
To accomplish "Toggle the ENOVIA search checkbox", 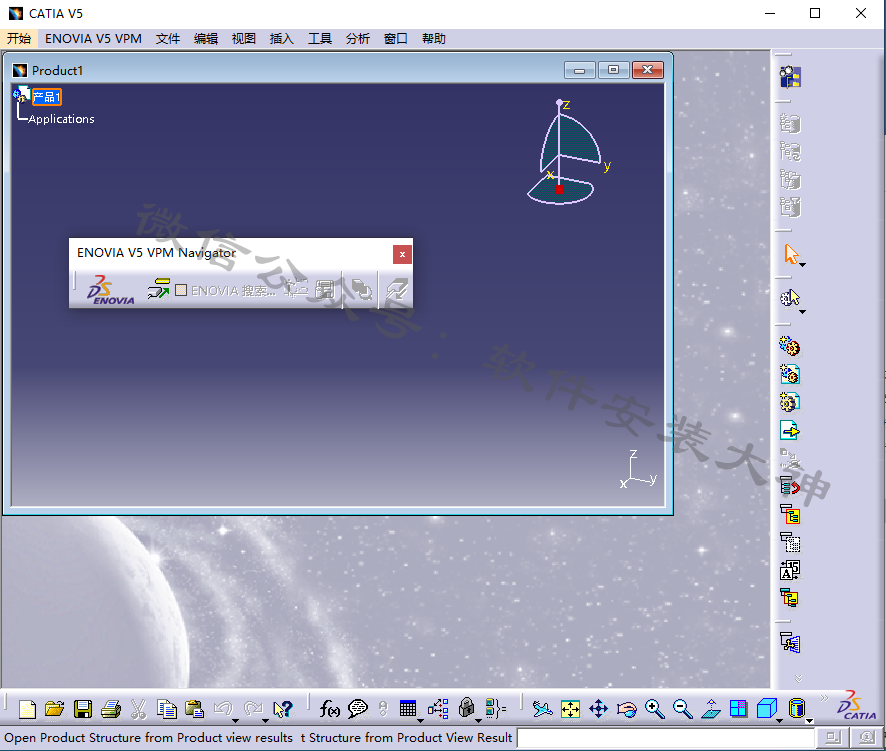I will pos(181,290).
